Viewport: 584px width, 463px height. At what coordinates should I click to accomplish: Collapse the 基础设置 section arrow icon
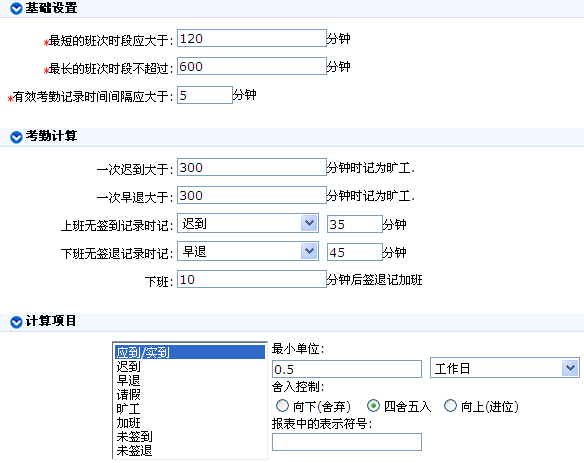pyautogui.click(x=16, y=8)
